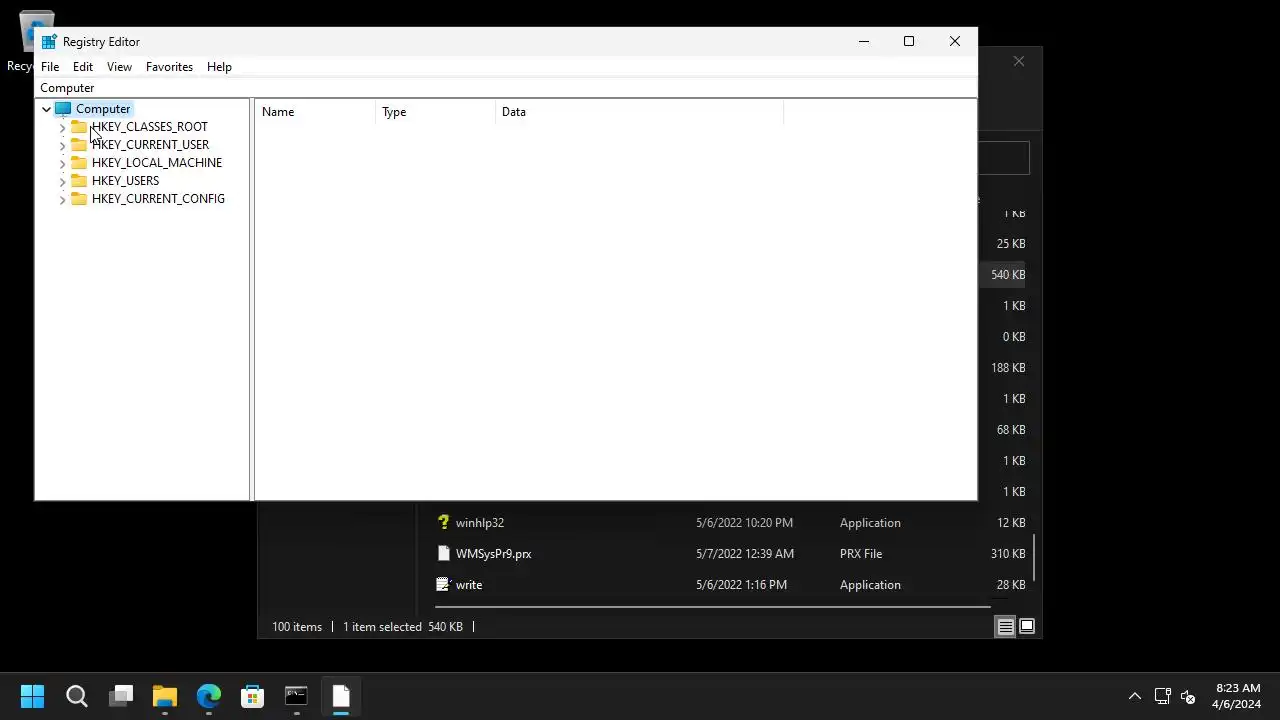Switch Explorer to details view icon
This screenshot has height=720, width=1280.
[x=1006, y=627]
